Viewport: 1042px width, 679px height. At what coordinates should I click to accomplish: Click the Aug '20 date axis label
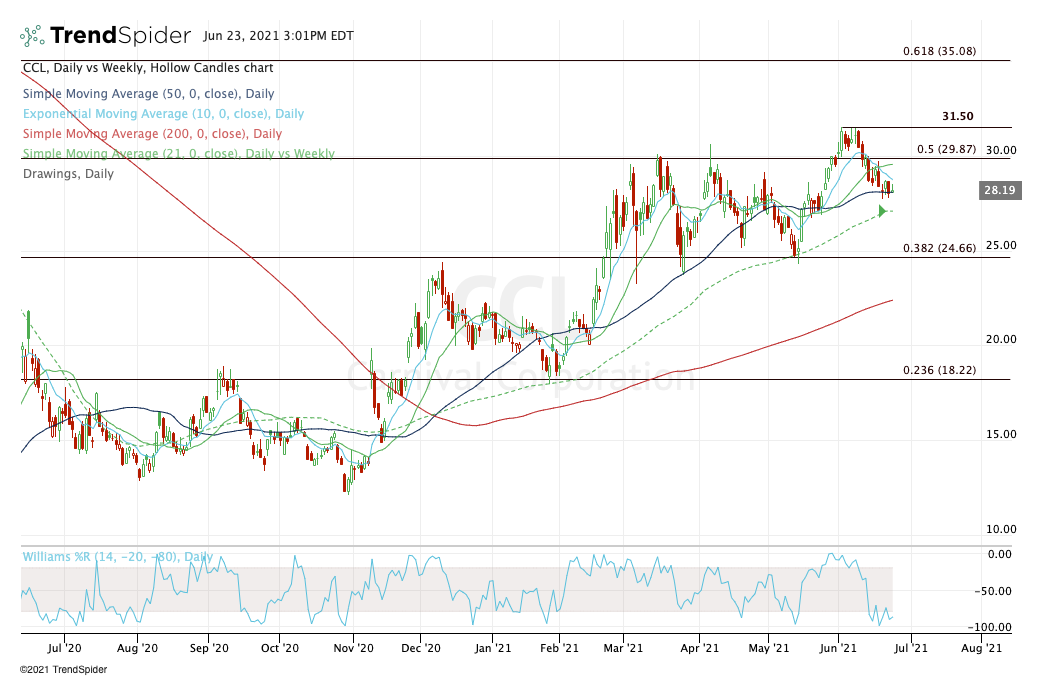[137, 648]
